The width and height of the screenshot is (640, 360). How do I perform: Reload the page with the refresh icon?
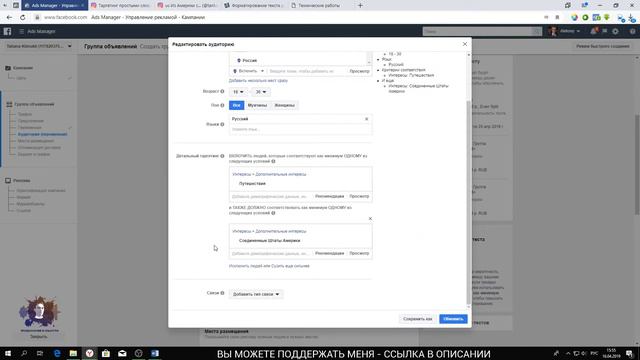tap(22, 18)
